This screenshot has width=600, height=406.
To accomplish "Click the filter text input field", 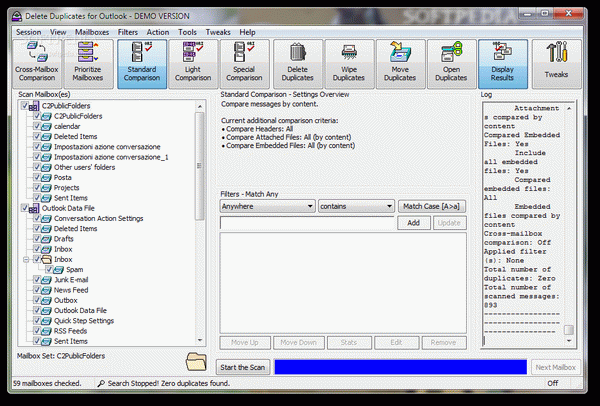I will click(307, 223).
